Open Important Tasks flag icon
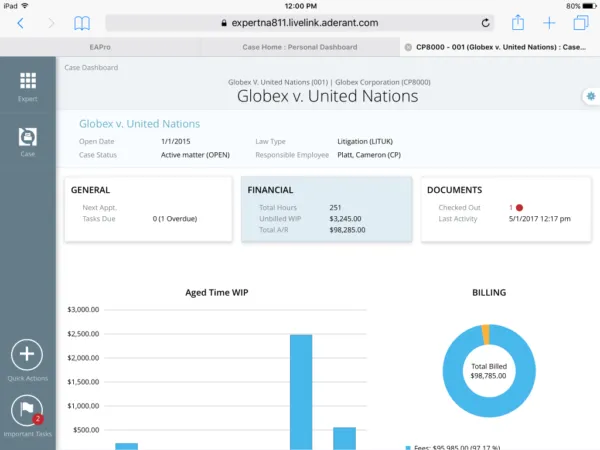The image size is (600, 450). [27, 411]
